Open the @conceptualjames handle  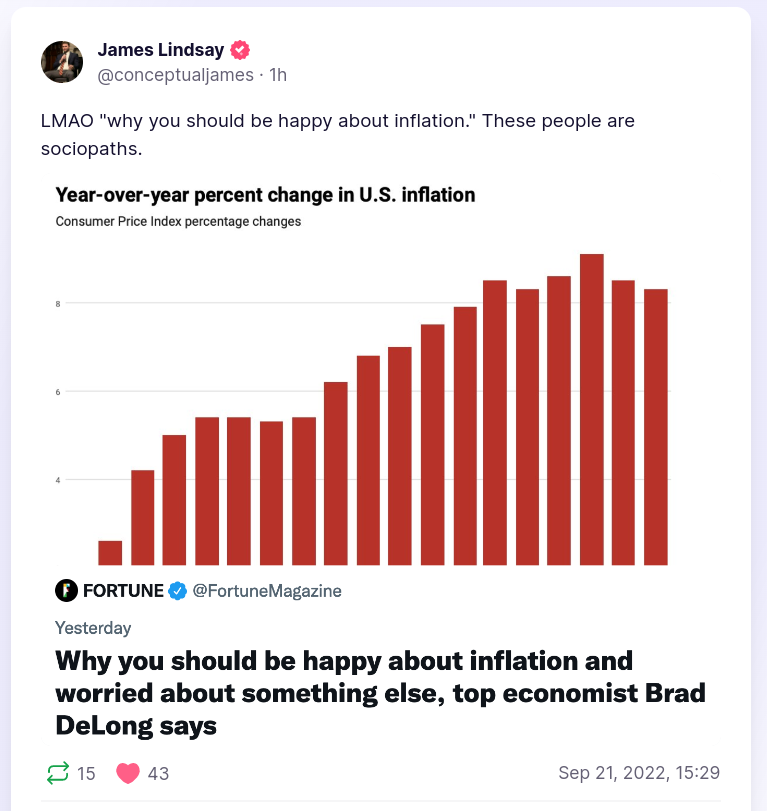pyautogui.click(x=175, y=75)
